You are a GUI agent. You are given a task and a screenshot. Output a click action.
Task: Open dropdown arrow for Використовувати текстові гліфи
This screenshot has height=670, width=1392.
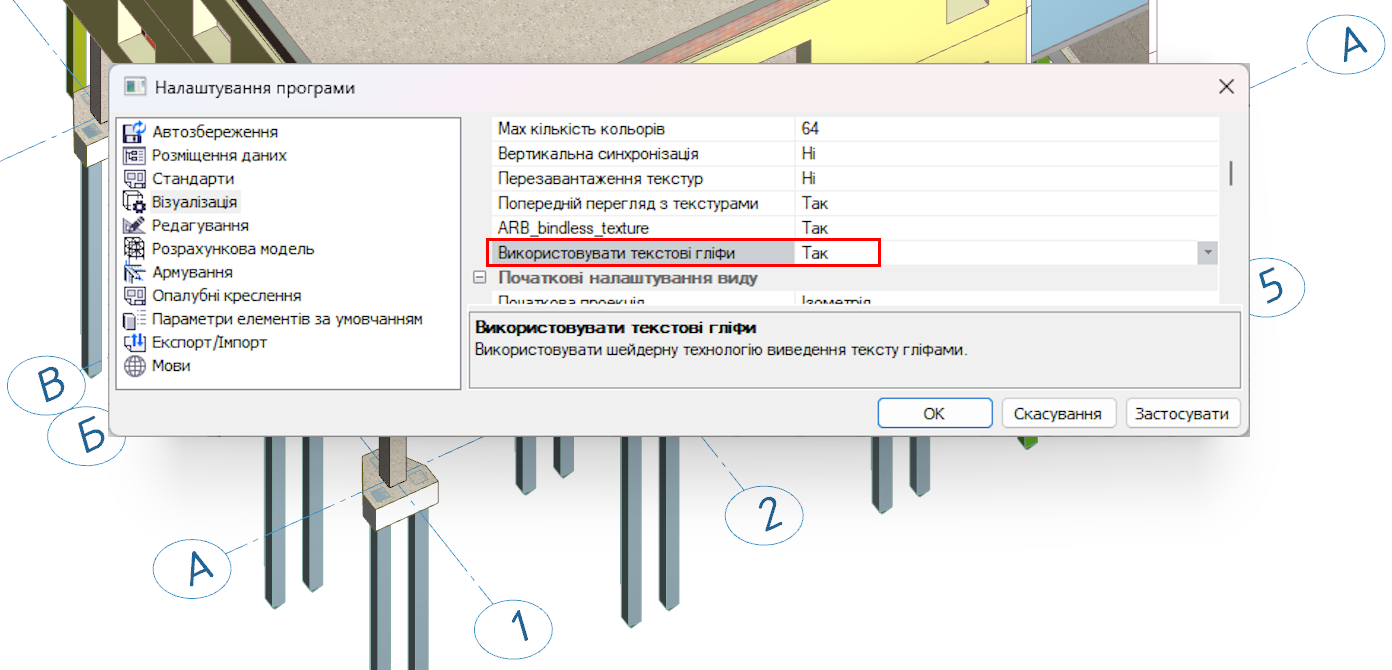pyautogui.click(x=1208, y=253)
